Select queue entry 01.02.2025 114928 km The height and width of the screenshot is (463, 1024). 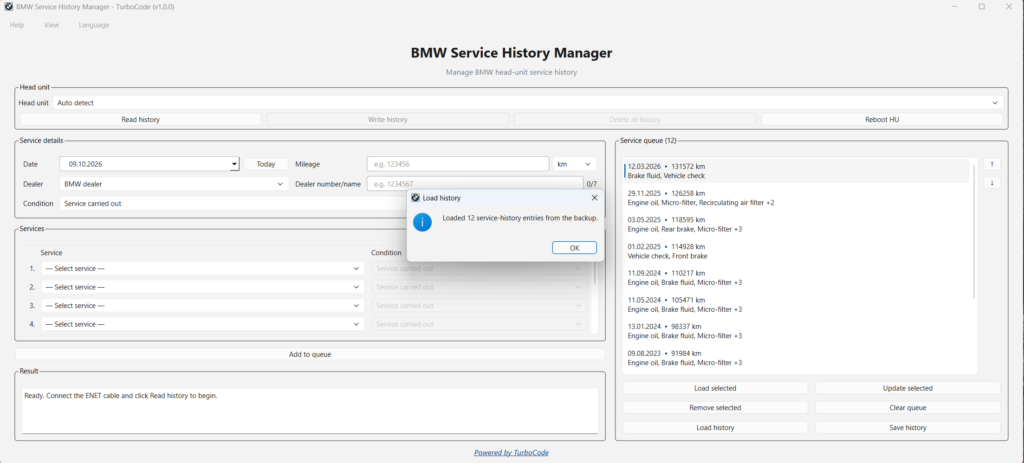(797, 251)
